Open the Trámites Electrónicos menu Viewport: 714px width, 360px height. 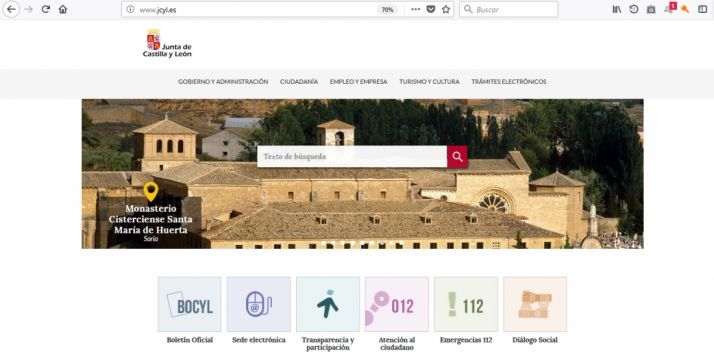[509, 81]
